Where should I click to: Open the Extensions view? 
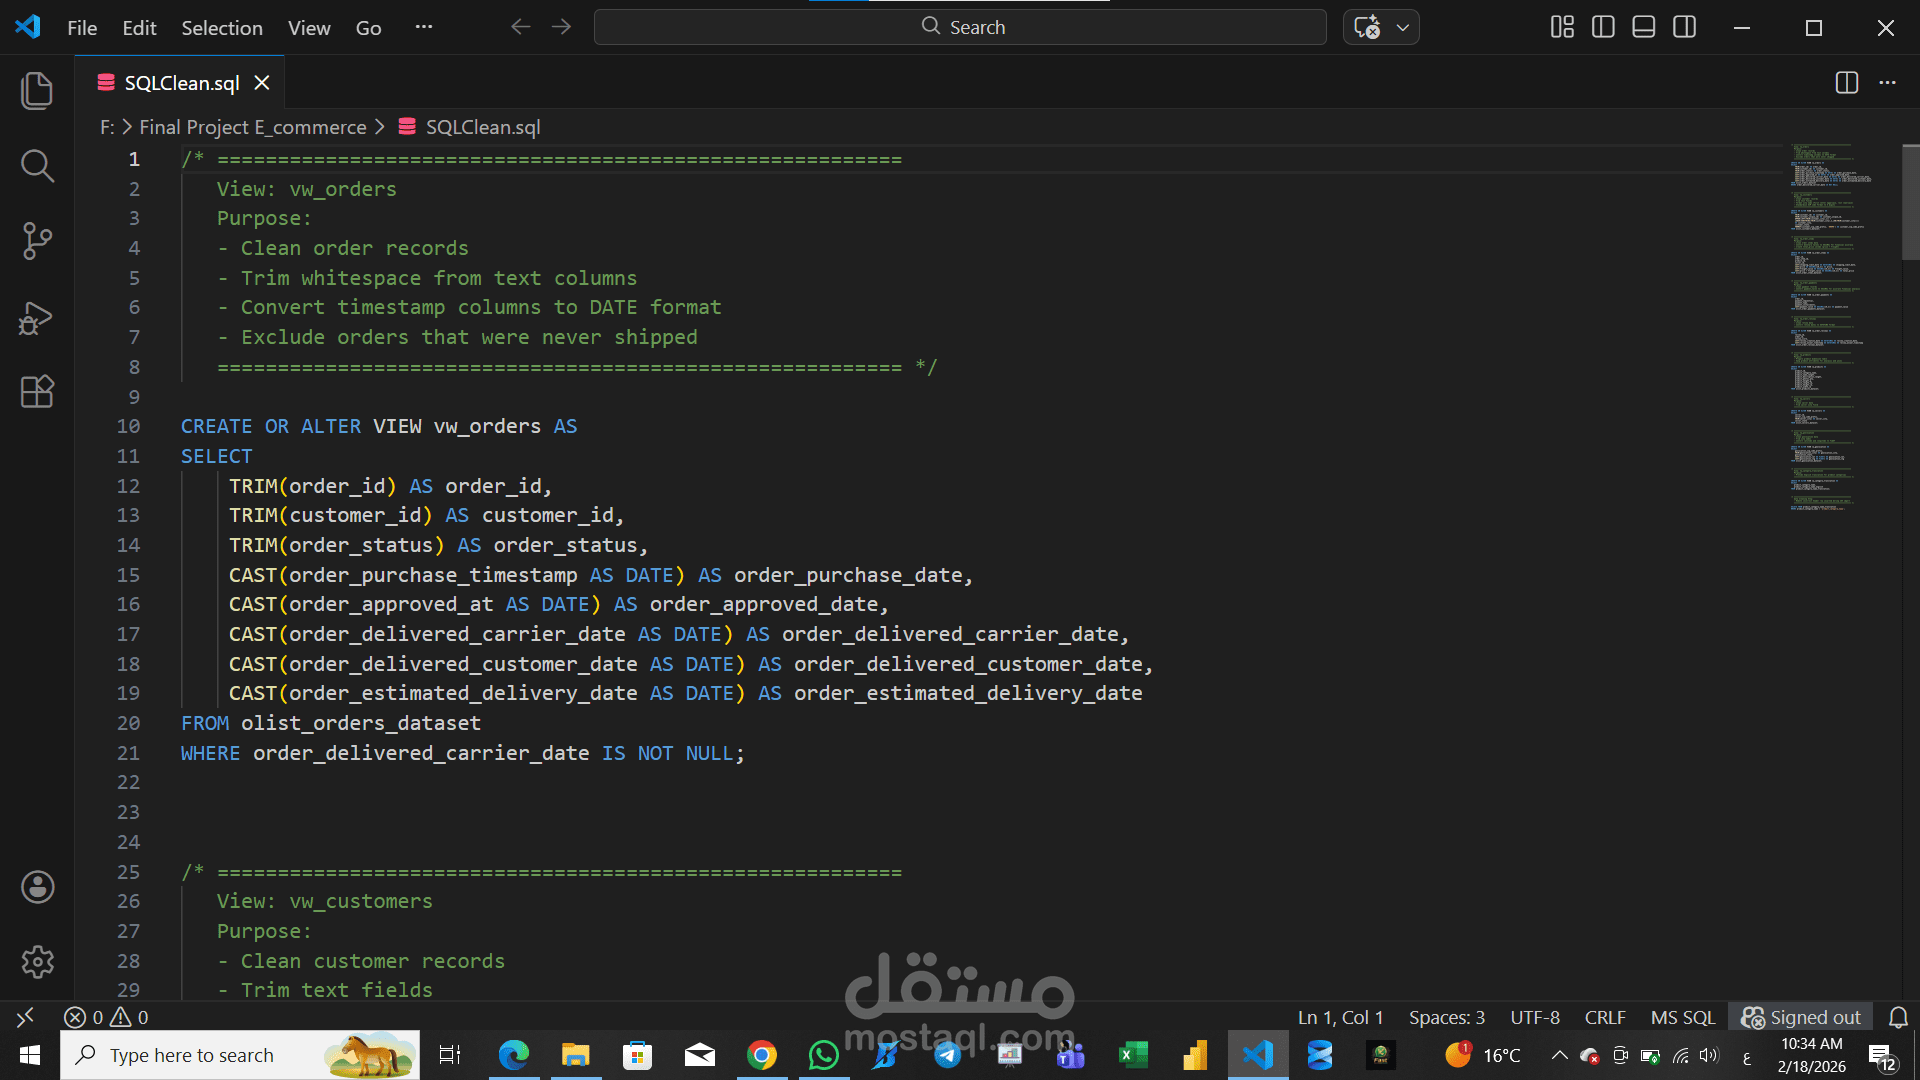click(37, 391)
